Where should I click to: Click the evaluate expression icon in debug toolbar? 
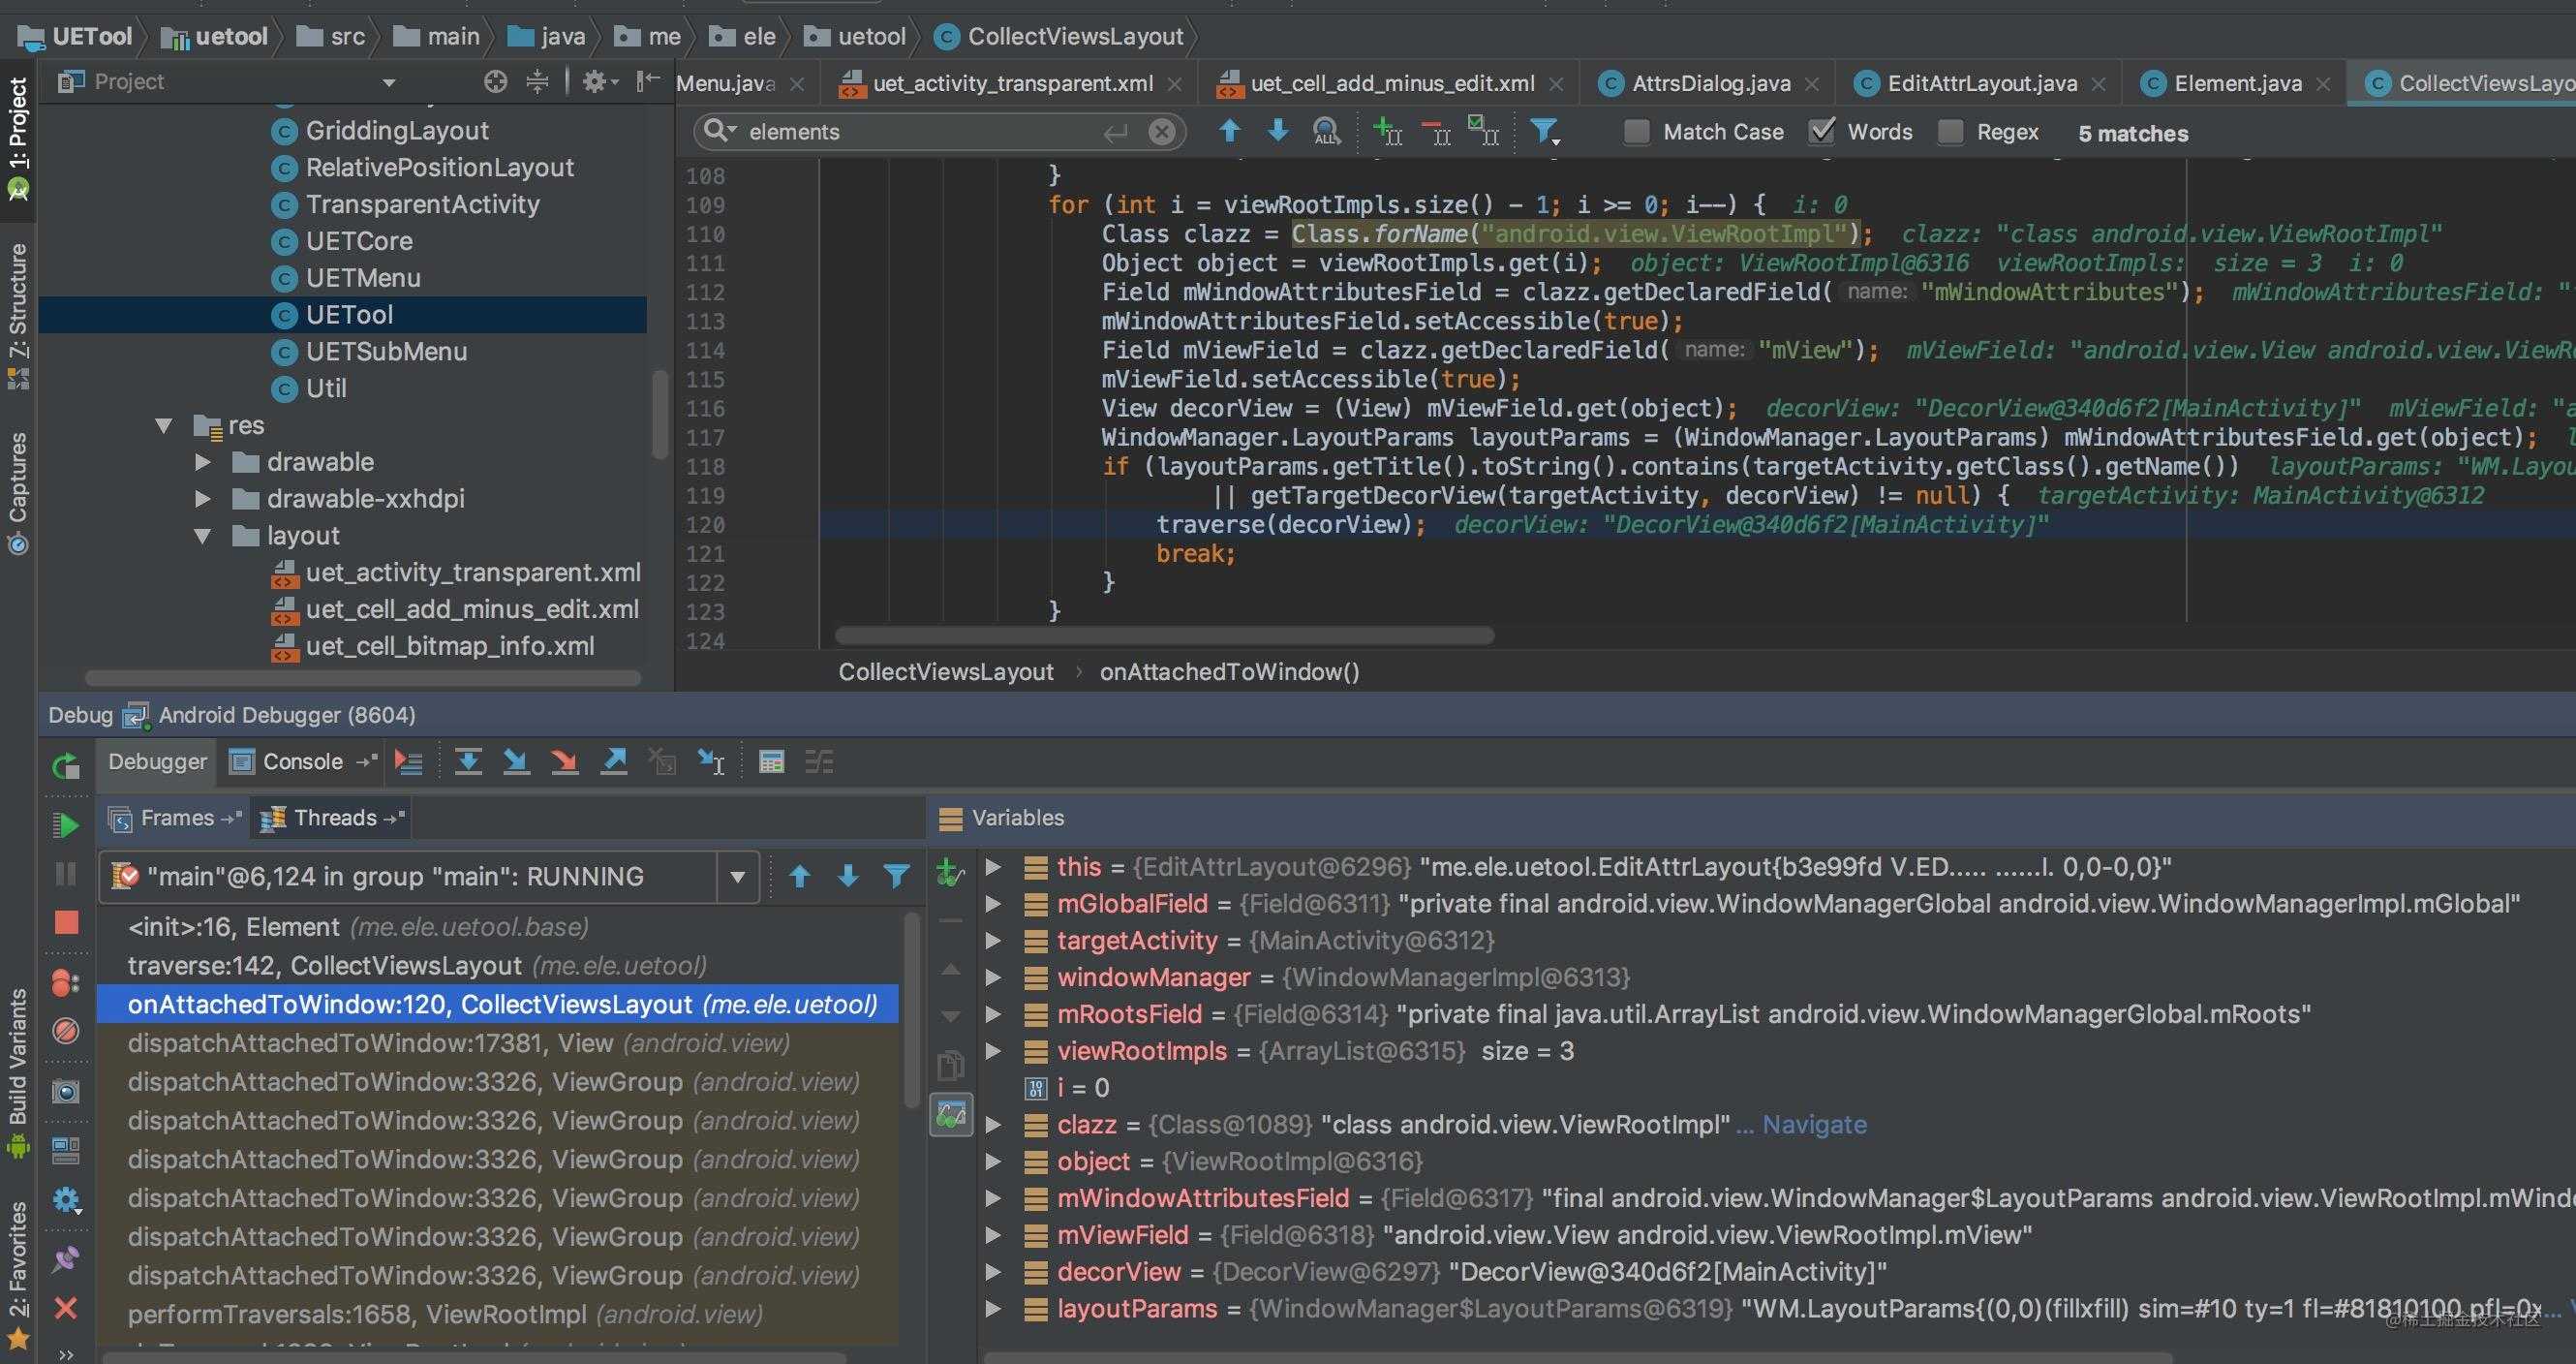coord(770,762)
